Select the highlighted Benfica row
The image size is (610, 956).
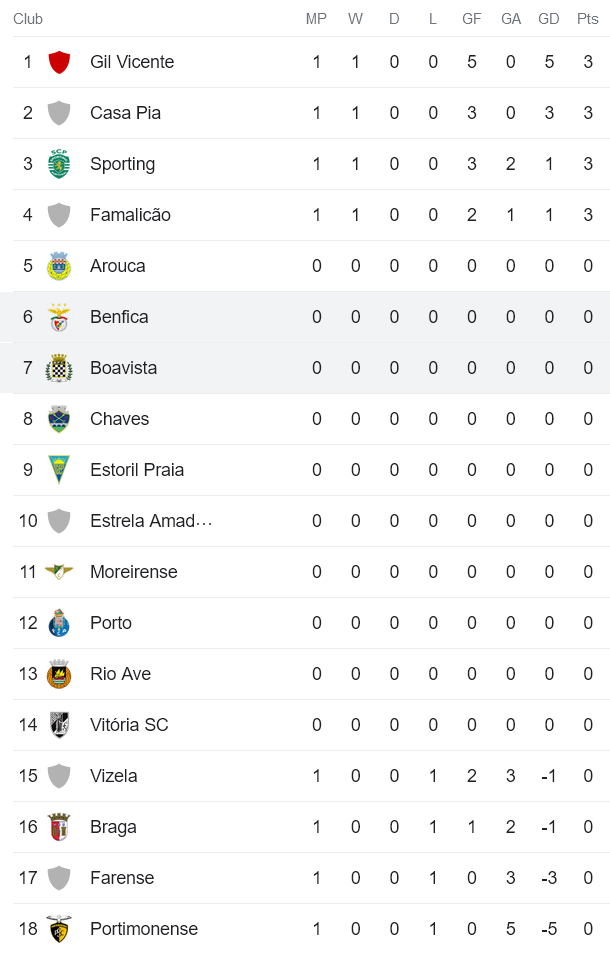coord(300,316)
